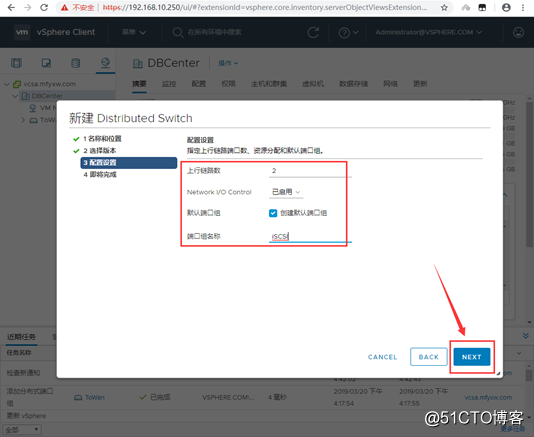This screenshot has height=437, width=534.
Task: Click the 上行链路数 number field
Action: 310,171
